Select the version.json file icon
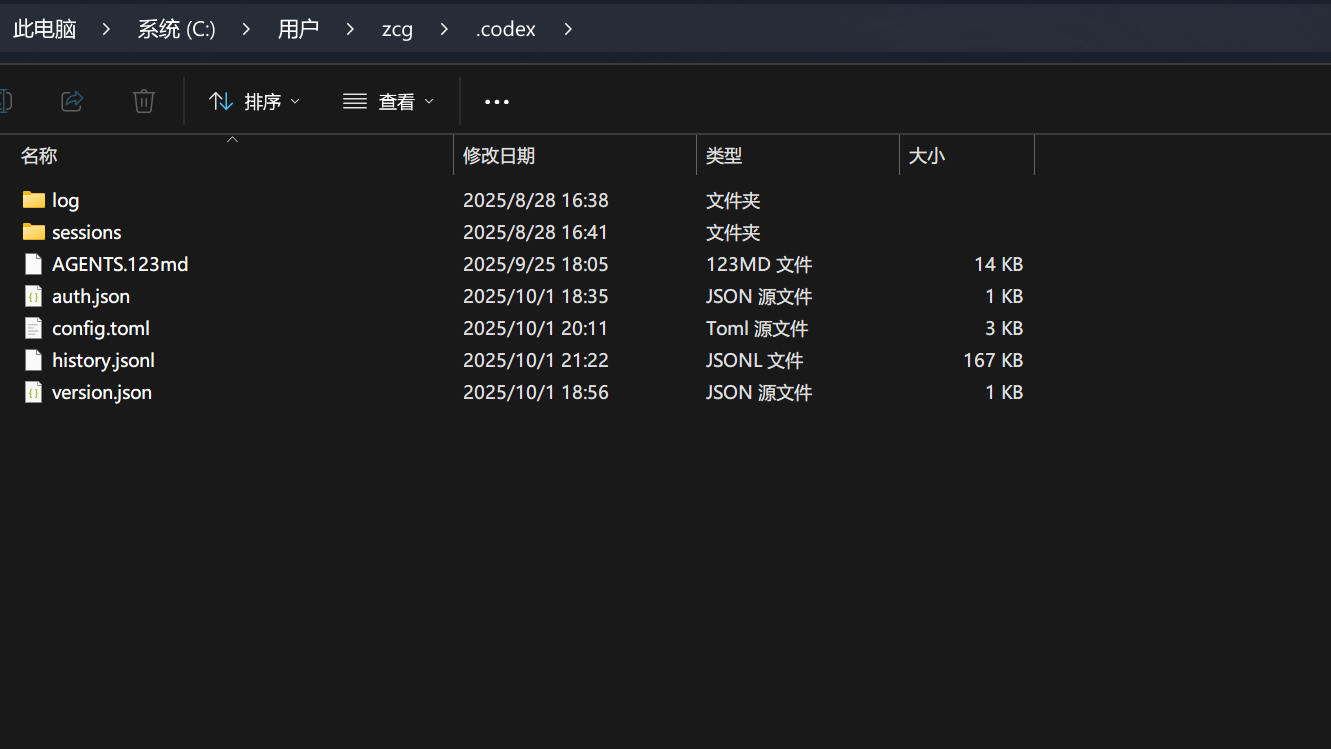 pyautogui.click(x=34, y=392)
